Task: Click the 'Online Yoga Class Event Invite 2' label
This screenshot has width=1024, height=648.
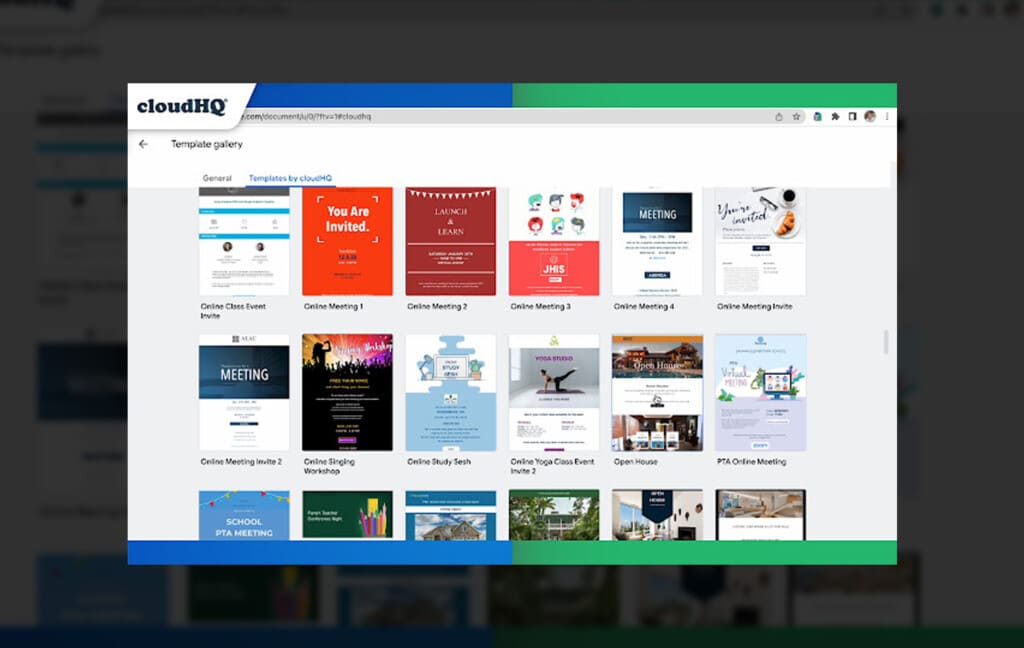Action: (x=552, y=466)
